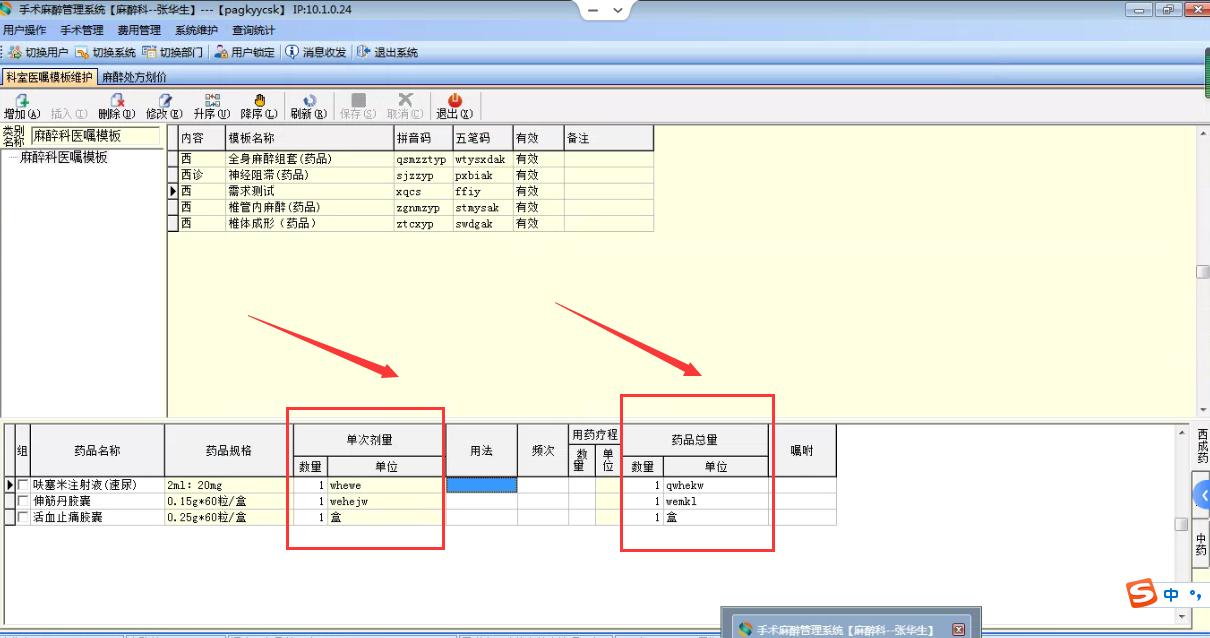Click 切换部门 switch department icon
This screenshot has width=1210, height=638.
pyautogui.click(x=149, y=52)
